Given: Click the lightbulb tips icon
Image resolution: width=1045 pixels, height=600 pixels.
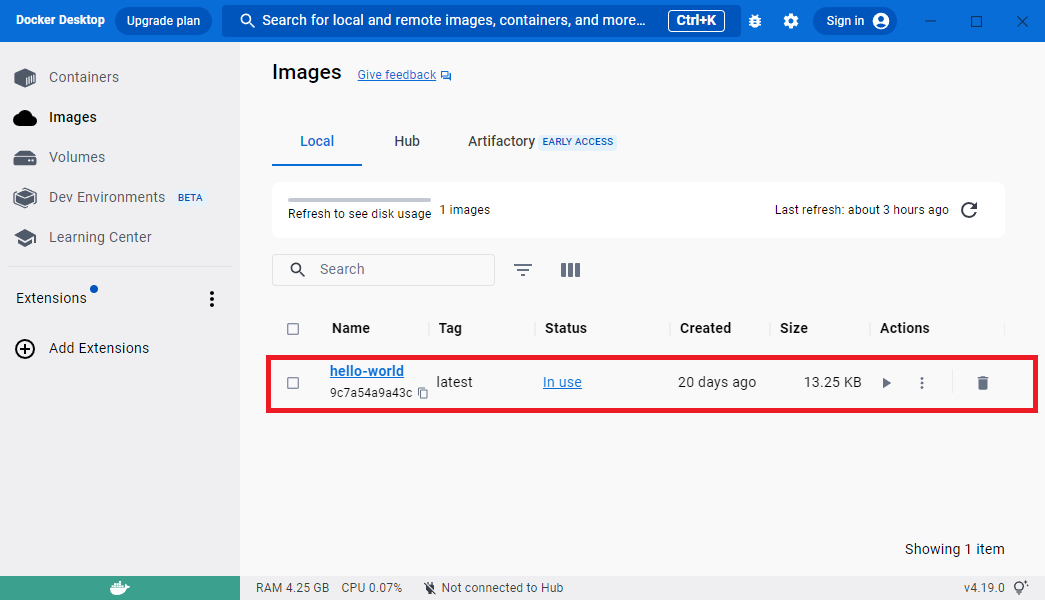Looking at the screenshot, I should coord(1020,588).
